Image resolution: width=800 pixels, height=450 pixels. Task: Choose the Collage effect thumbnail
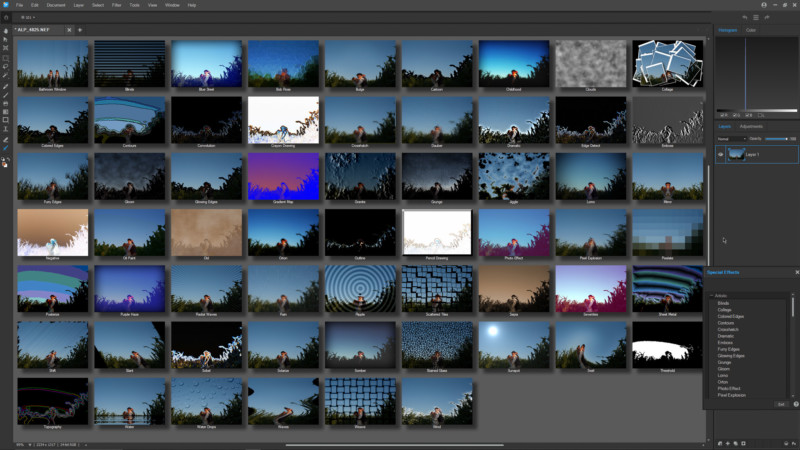point(667,64)
